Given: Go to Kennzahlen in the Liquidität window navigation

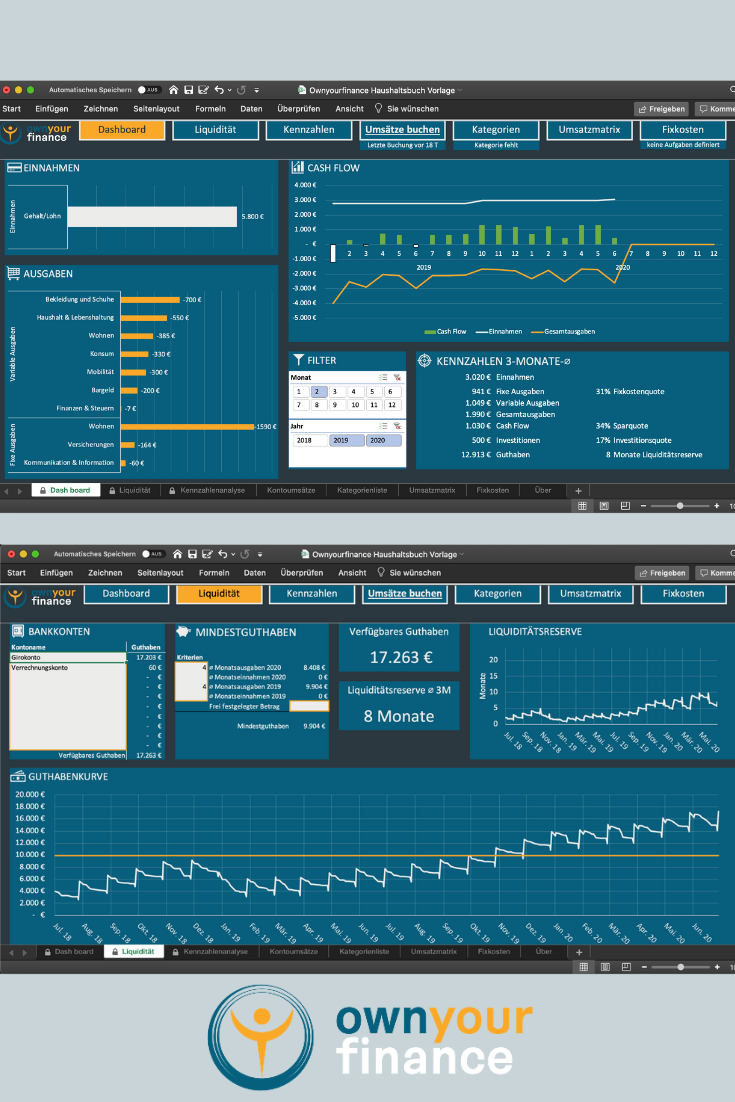Looking at the screenshot, I should pyautogui.click(x=312, y=594).
